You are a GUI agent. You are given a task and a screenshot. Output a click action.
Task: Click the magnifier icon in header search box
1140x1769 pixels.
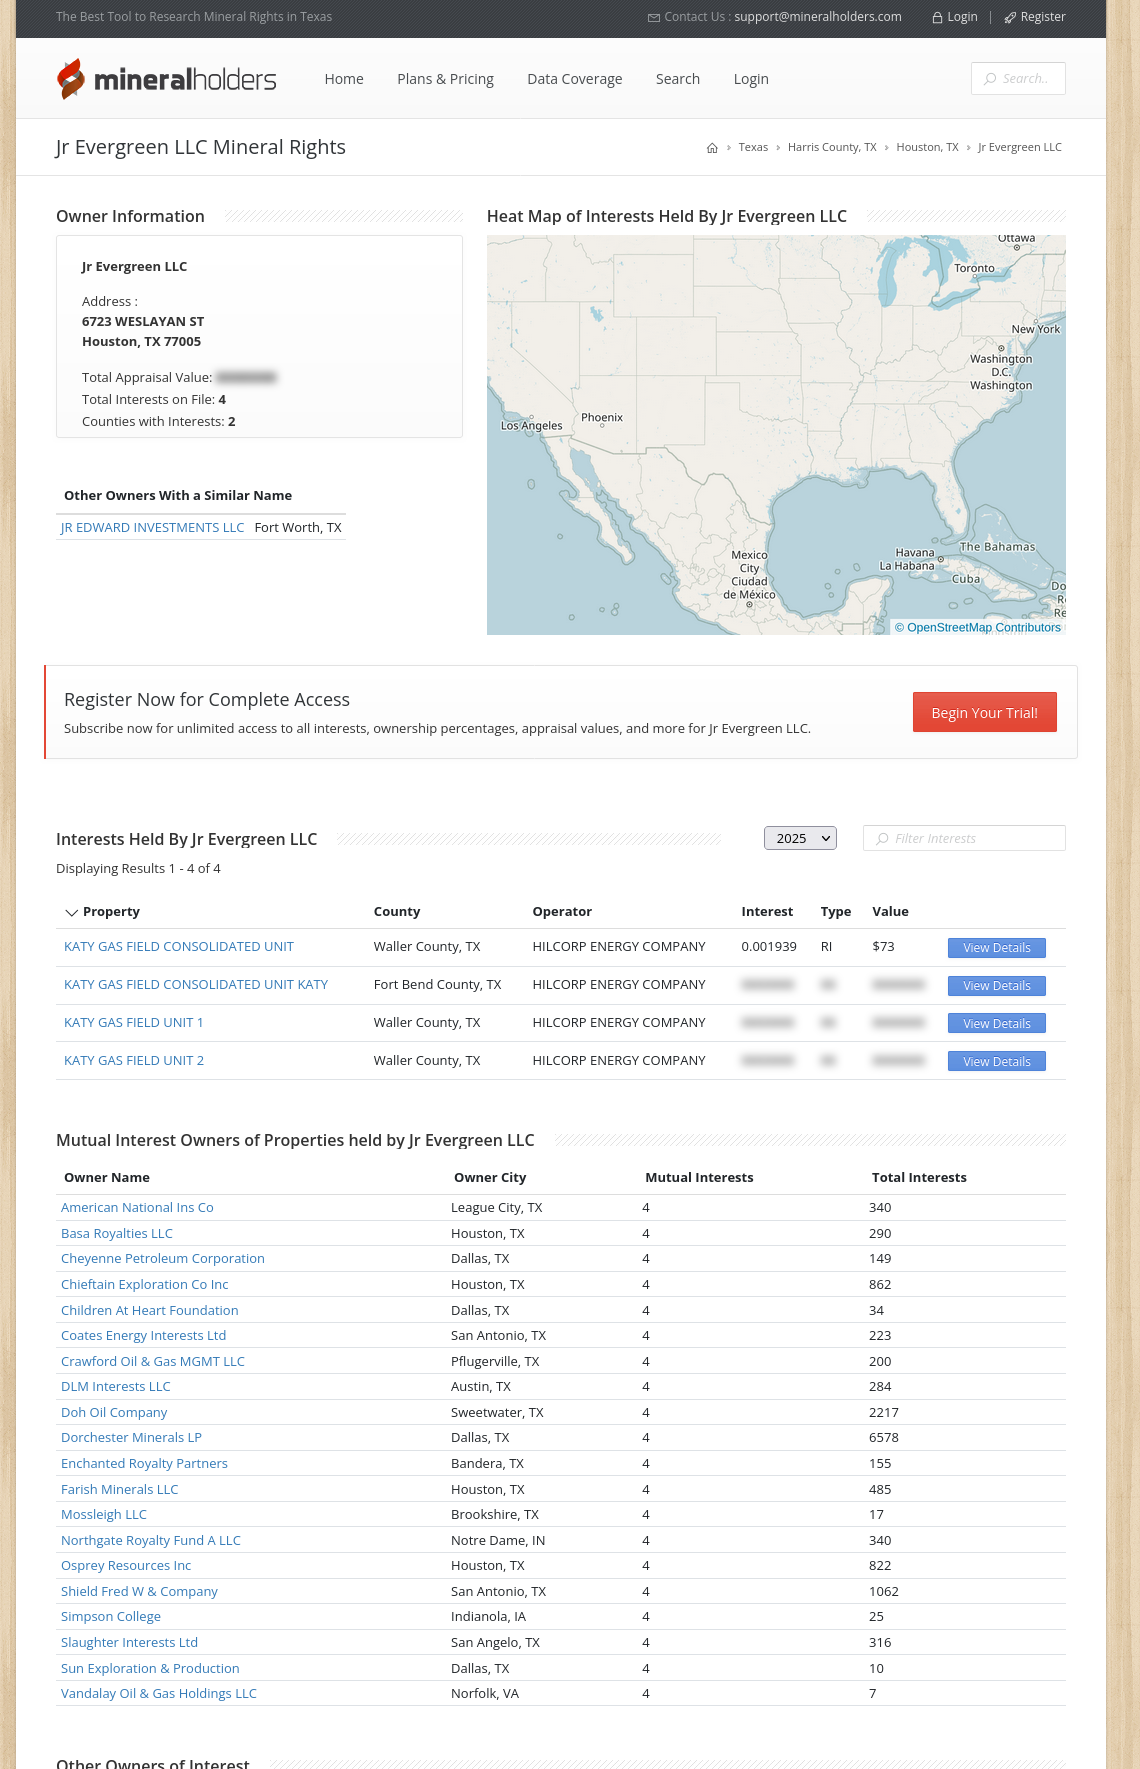(x=990, y=79)
